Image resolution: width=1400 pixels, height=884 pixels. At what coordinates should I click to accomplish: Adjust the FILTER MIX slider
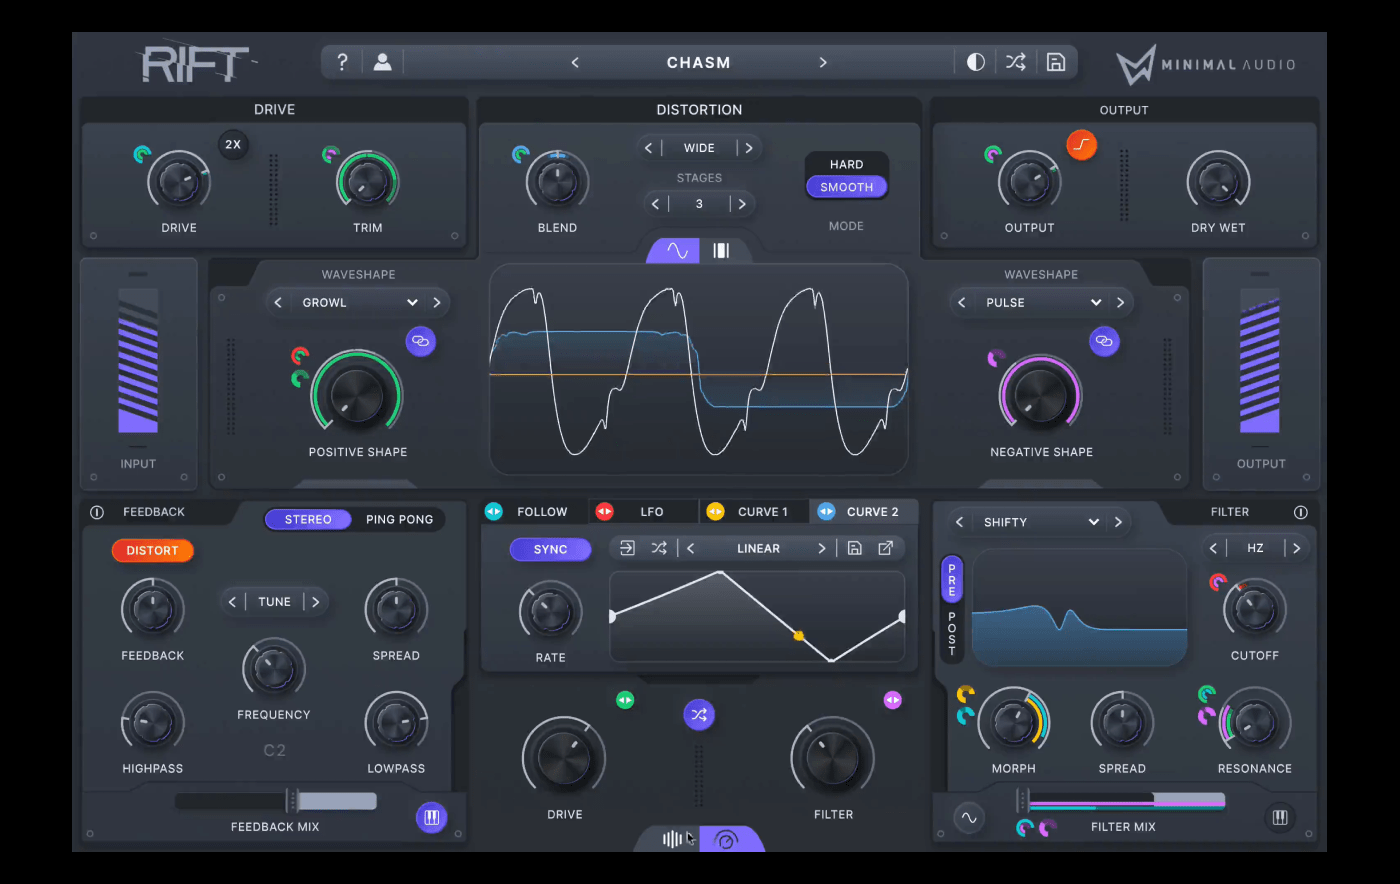1122,801
